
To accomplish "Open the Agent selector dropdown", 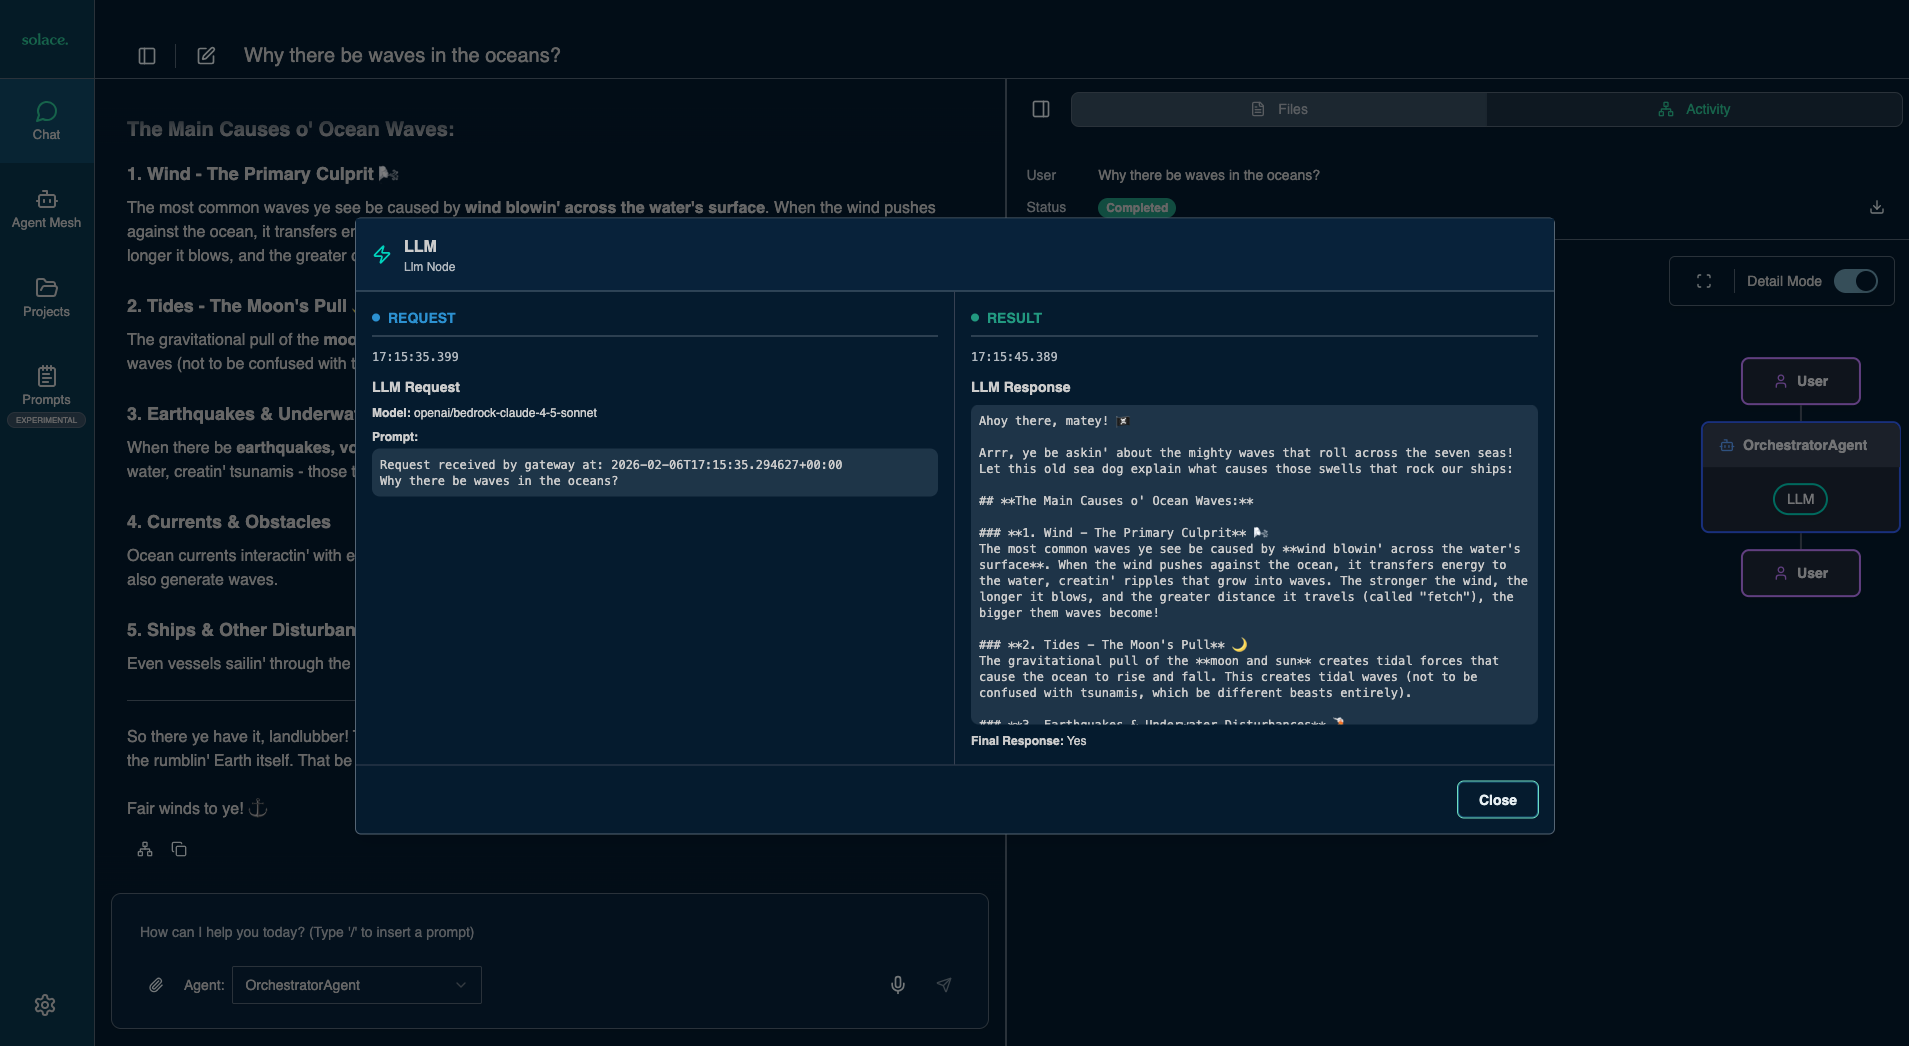I will [355, 985].
